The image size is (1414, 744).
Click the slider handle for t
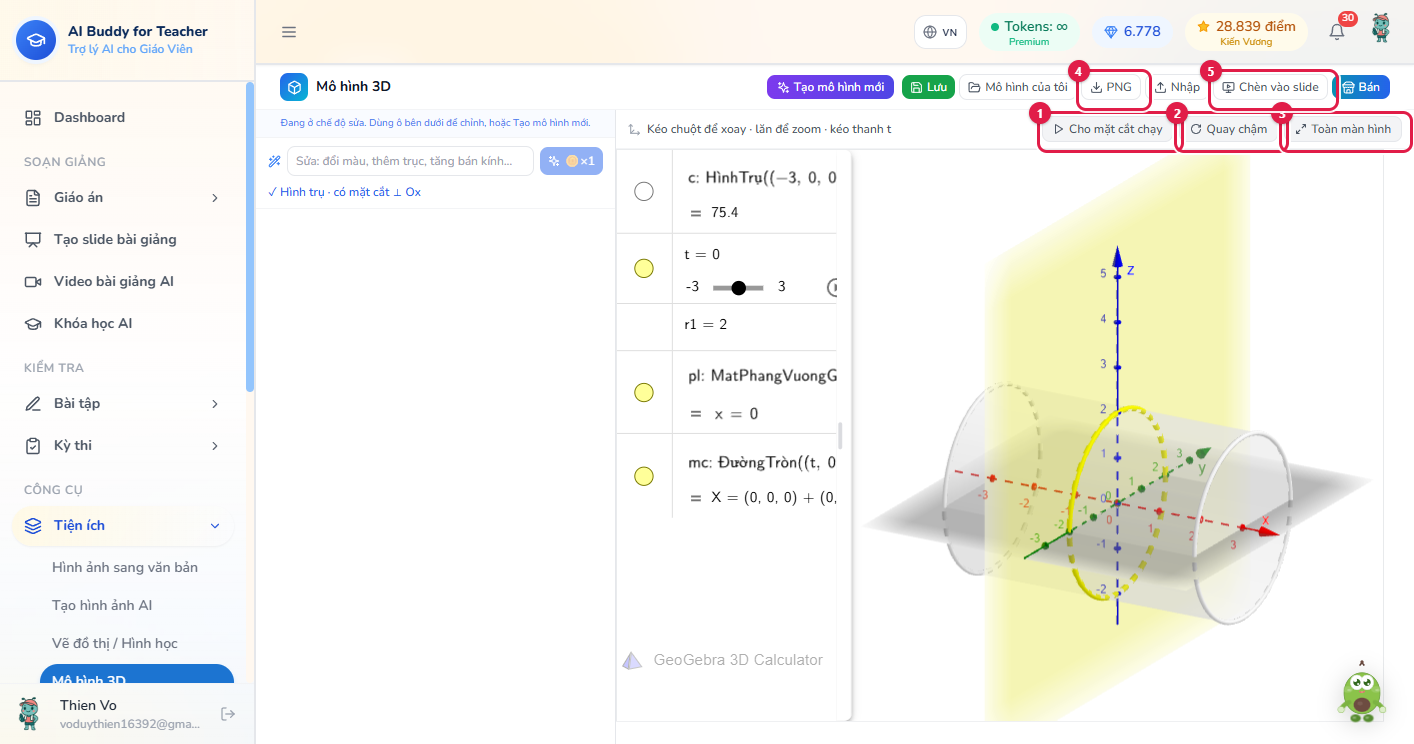point(738,288)
